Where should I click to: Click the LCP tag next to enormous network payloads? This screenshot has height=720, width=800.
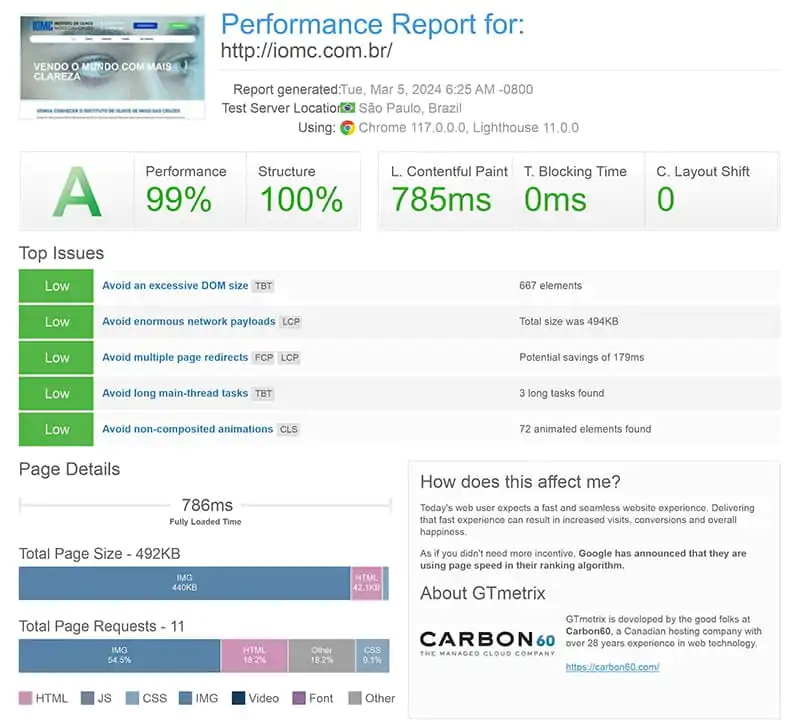290,322
